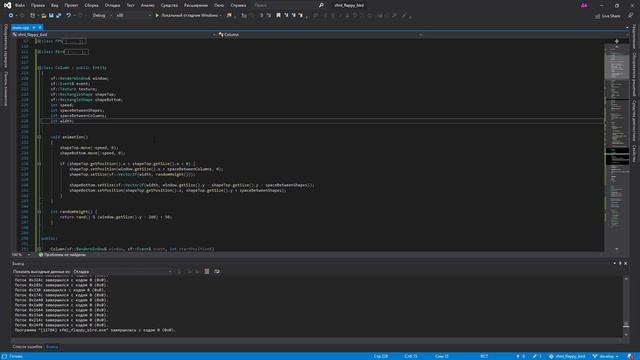Open output panel window position dropdown

[x=615, y=264]
